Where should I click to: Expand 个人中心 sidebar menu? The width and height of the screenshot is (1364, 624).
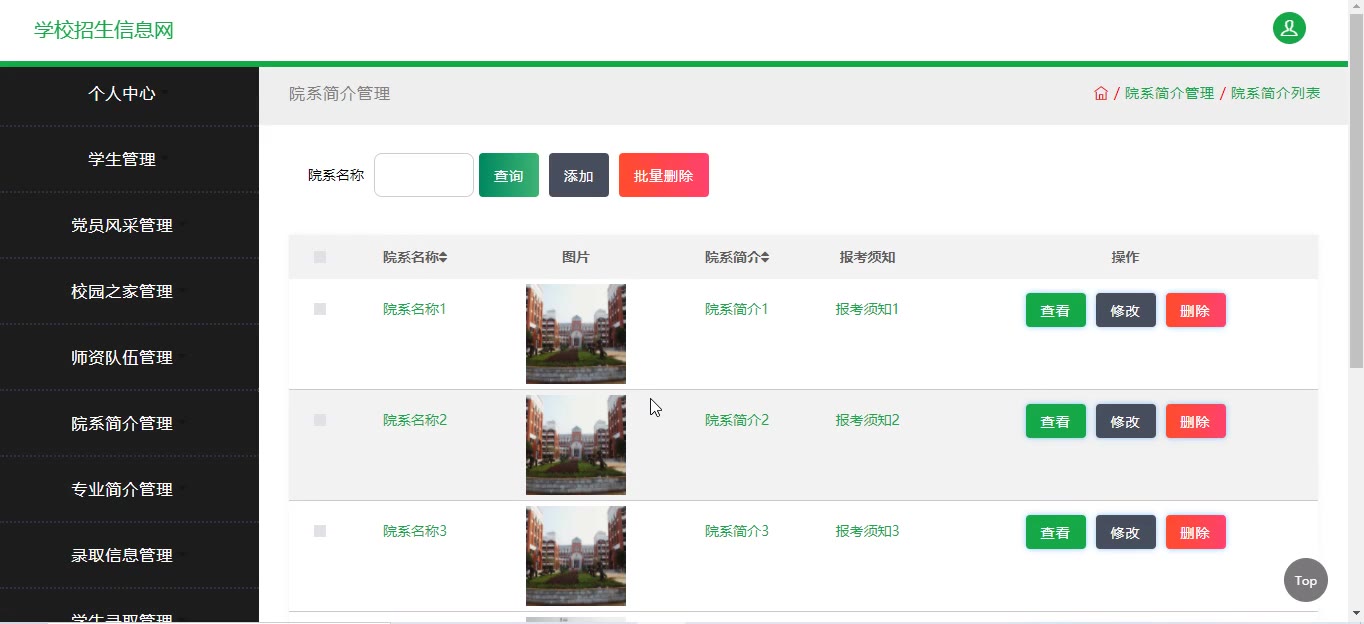click(129, 94)
